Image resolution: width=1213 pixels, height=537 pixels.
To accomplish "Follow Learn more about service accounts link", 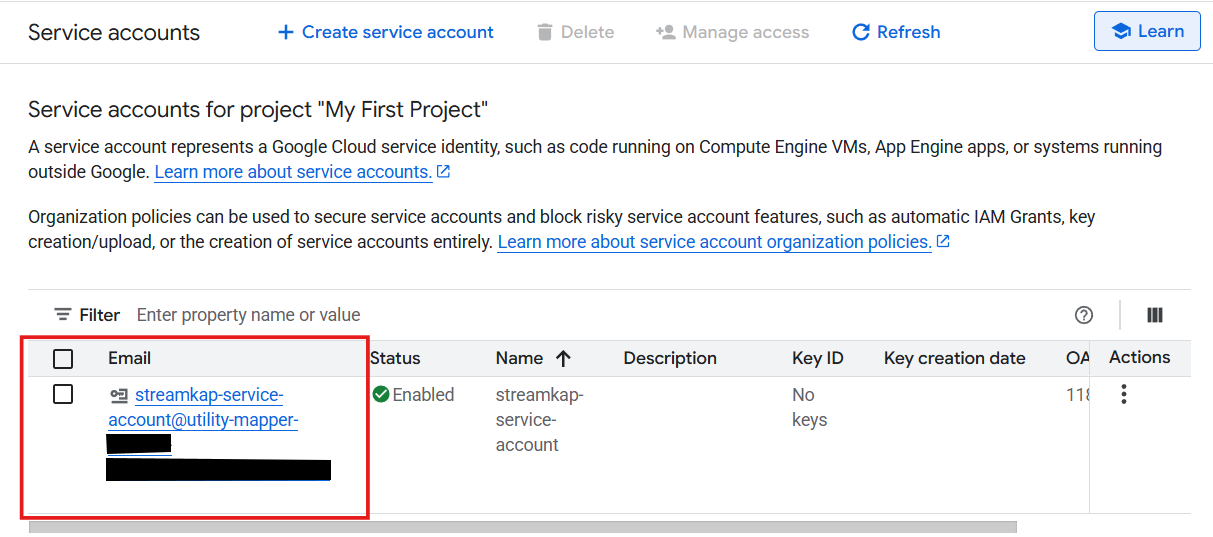I will (293, 172).
